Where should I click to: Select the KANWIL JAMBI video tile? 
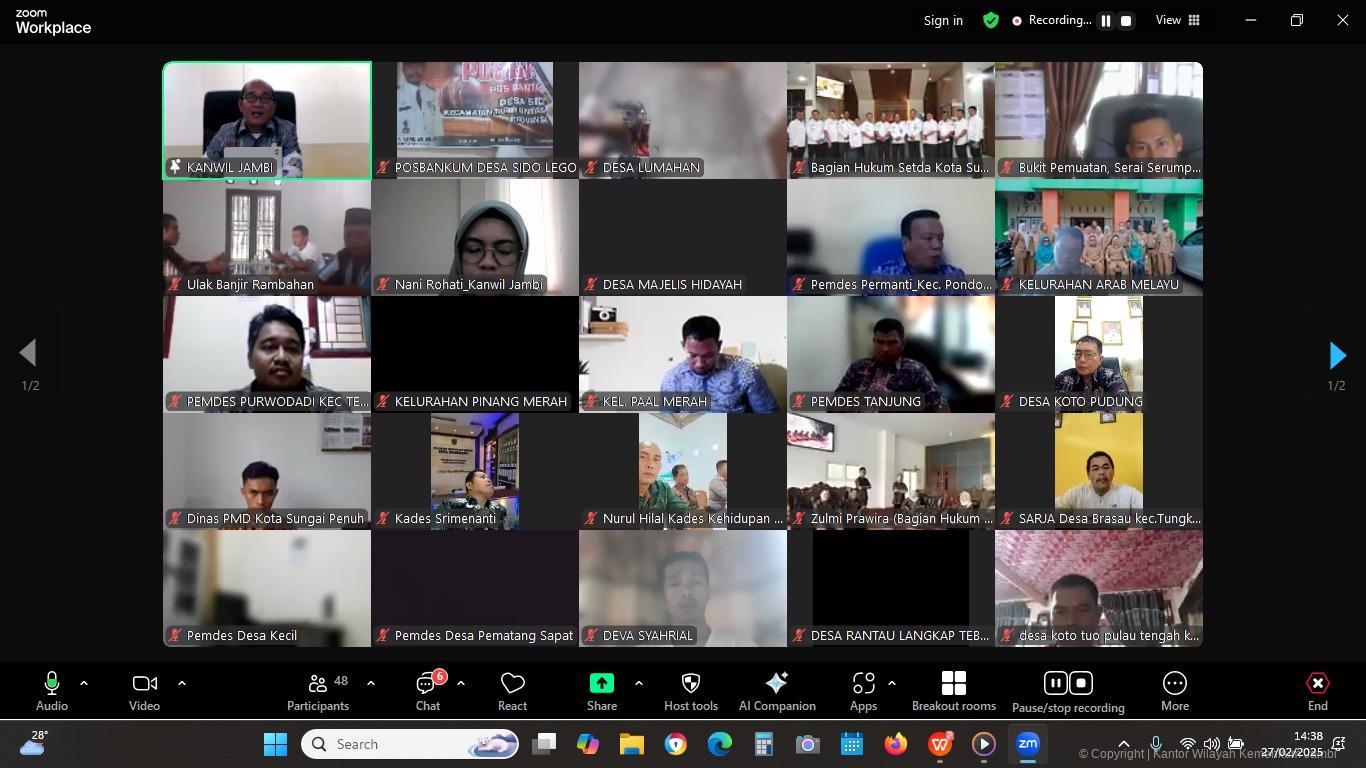pos(267,120)
